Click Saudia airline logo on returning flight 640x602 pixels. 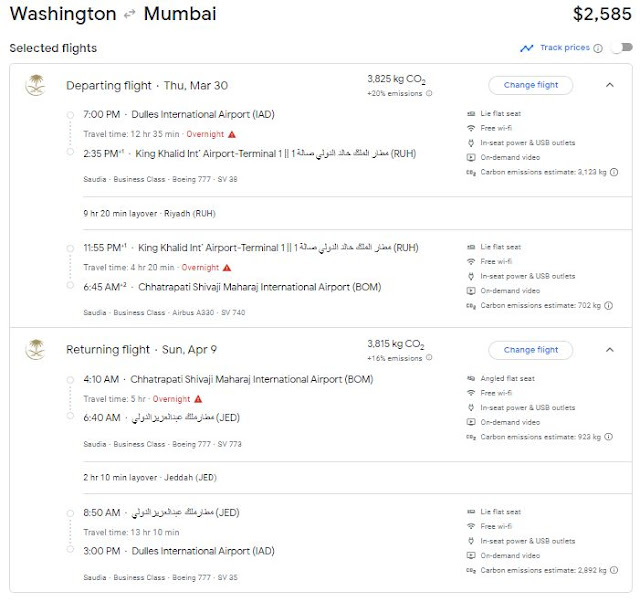tap(35, 351)
